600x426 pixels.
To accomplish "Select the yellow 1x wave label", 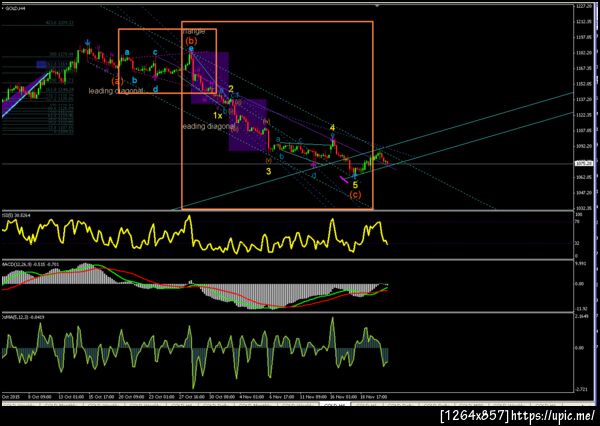I will pyautogui.click(x=217, y=115).
